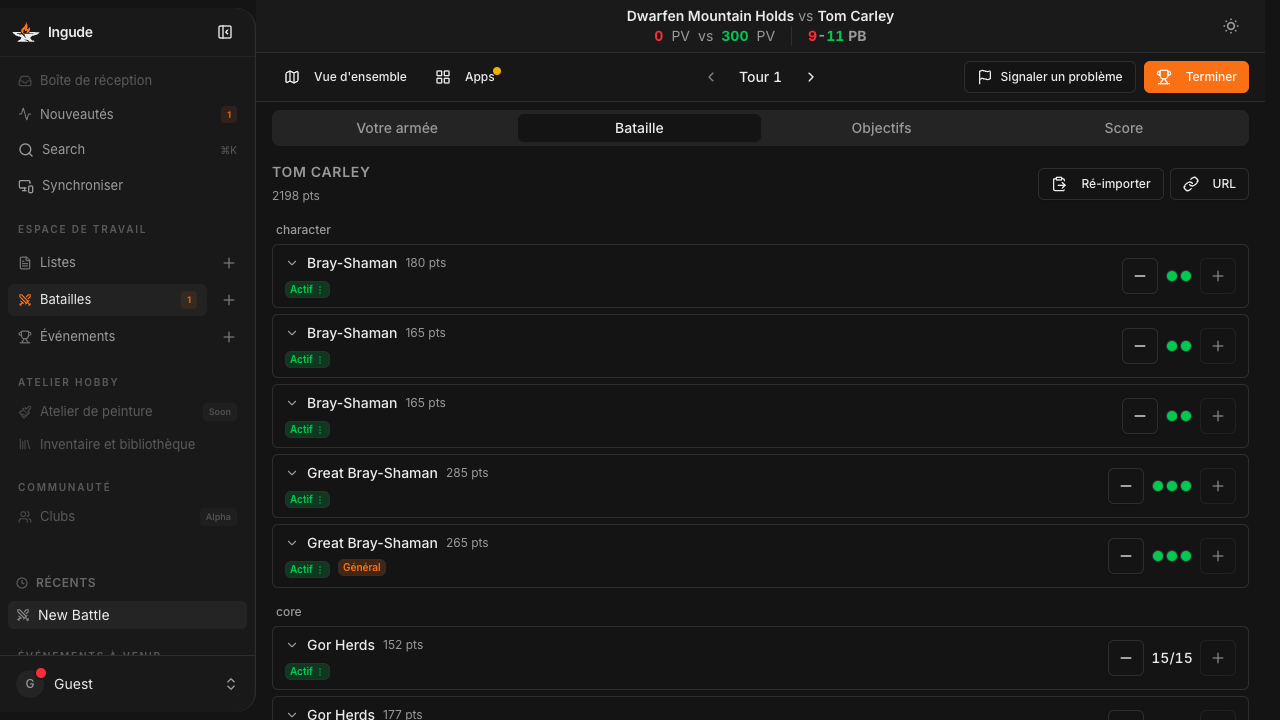
Task: Decrease wounds on 180 pts Bray-Shaman
Action: point(1140,276)
